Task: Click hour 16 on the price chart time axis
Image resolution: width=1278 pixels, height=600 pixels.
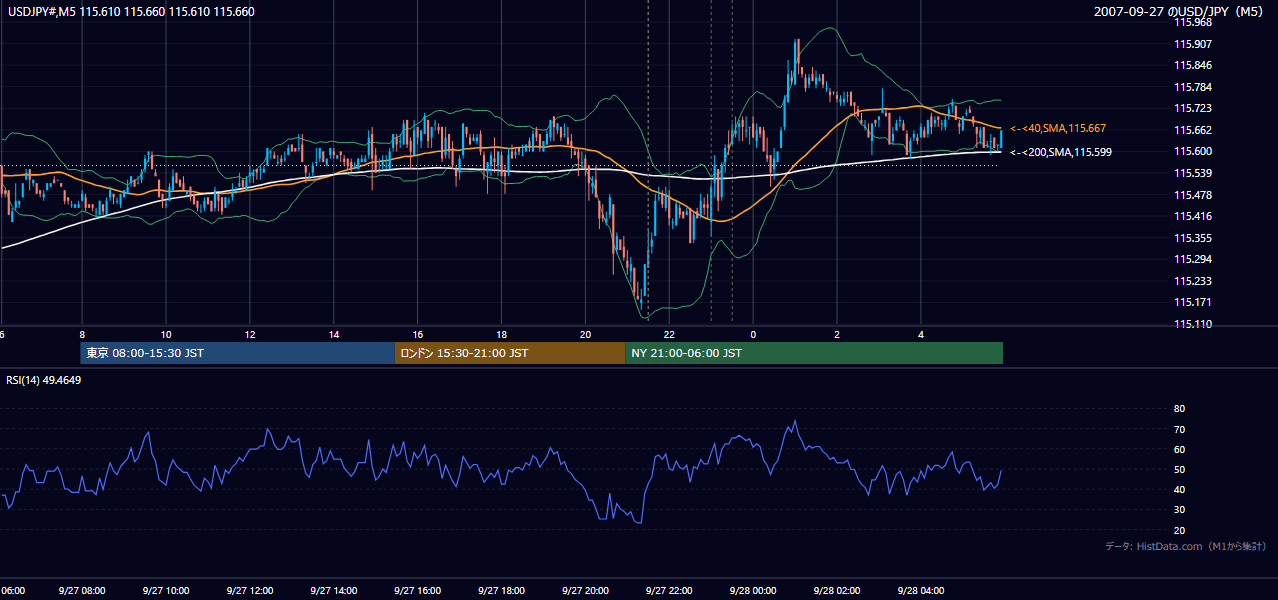Action: click(418, 334)
